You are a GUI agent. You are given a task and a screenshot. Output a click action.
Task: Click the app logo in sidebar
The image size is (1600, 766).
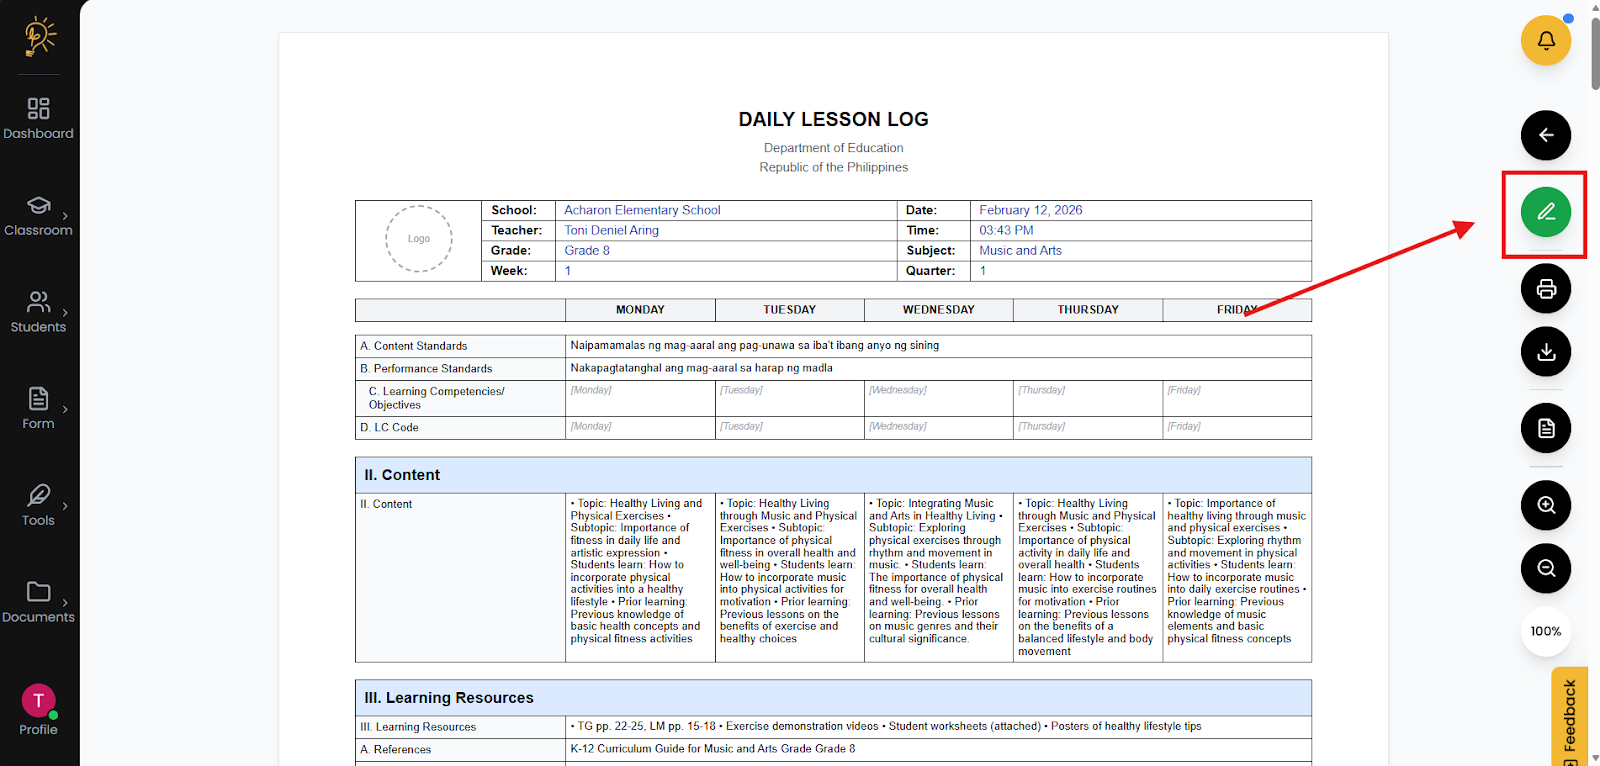pyautogui.click(x=39, y=36)
